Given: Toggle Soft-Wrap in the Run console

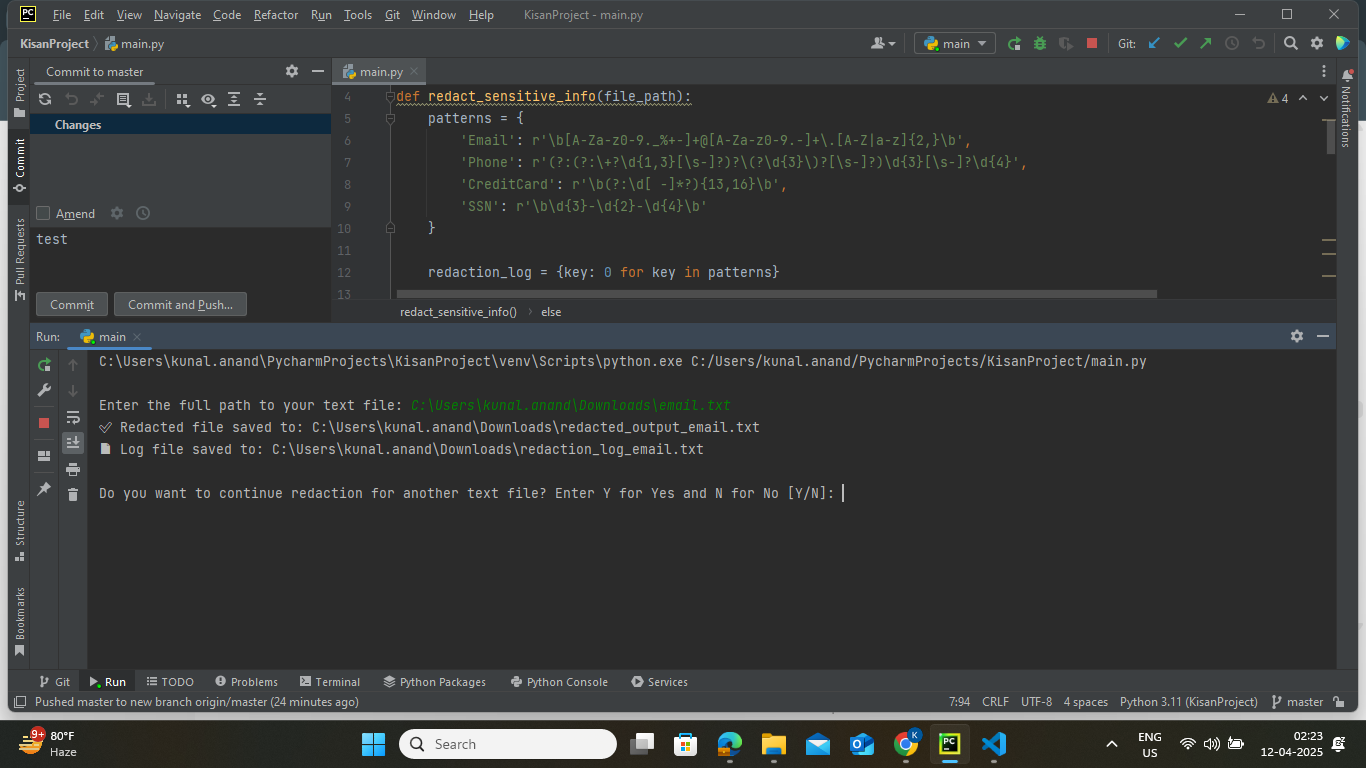Looking at the screenshot, I should pyautogui.click(x=73, y=417).
